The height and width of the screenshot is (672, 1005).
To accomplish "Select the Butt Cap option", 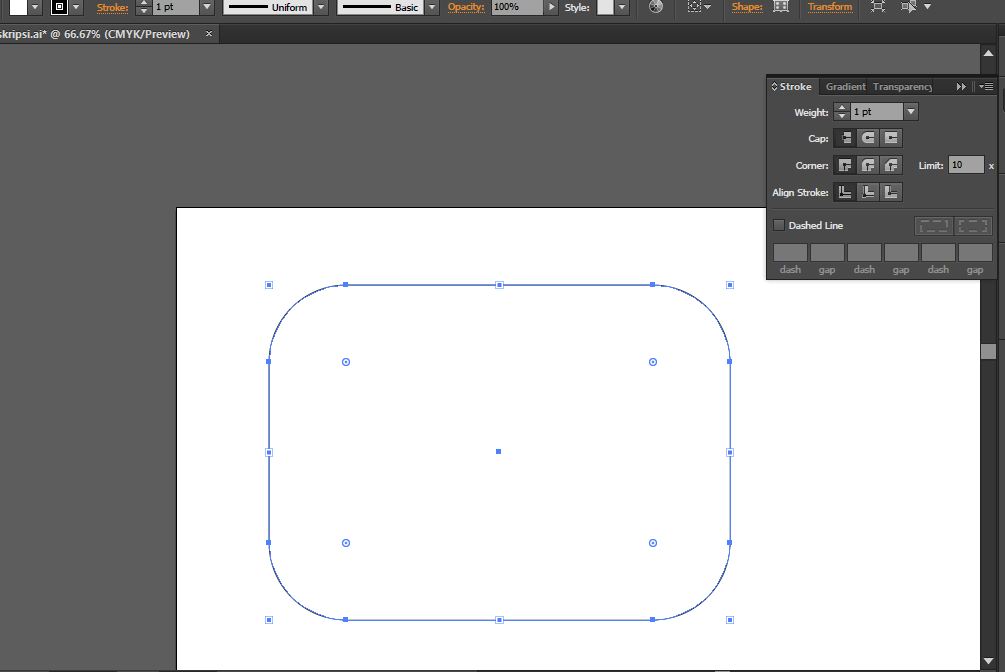I will pos(845,138).
